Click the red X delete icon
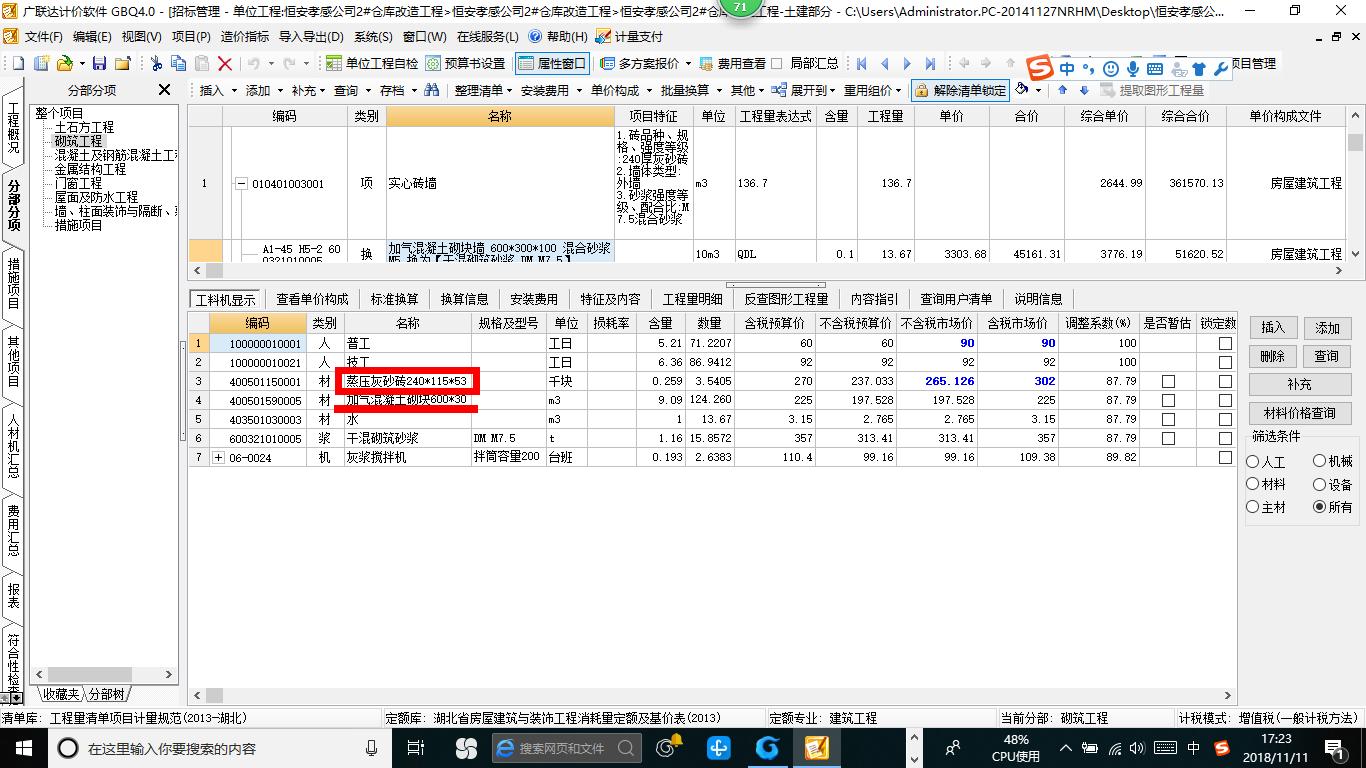 tap(224, 63)
